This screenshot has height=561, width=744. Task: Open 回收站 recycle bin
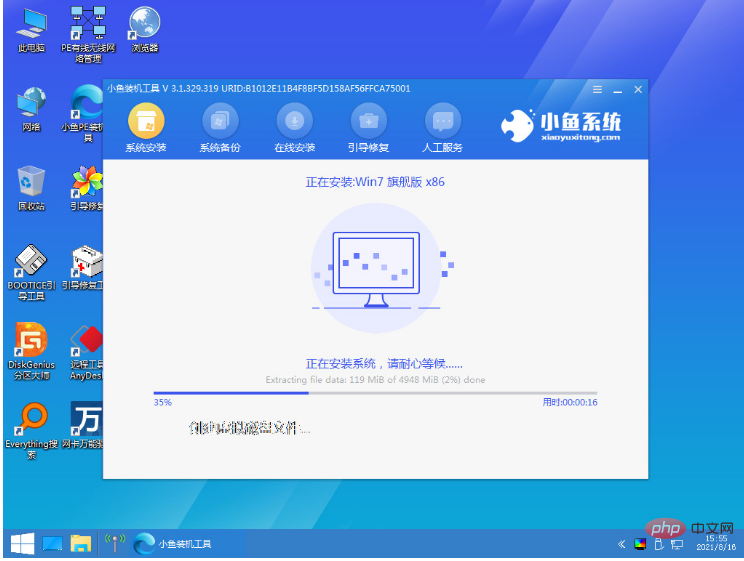[x=31, y=188]
